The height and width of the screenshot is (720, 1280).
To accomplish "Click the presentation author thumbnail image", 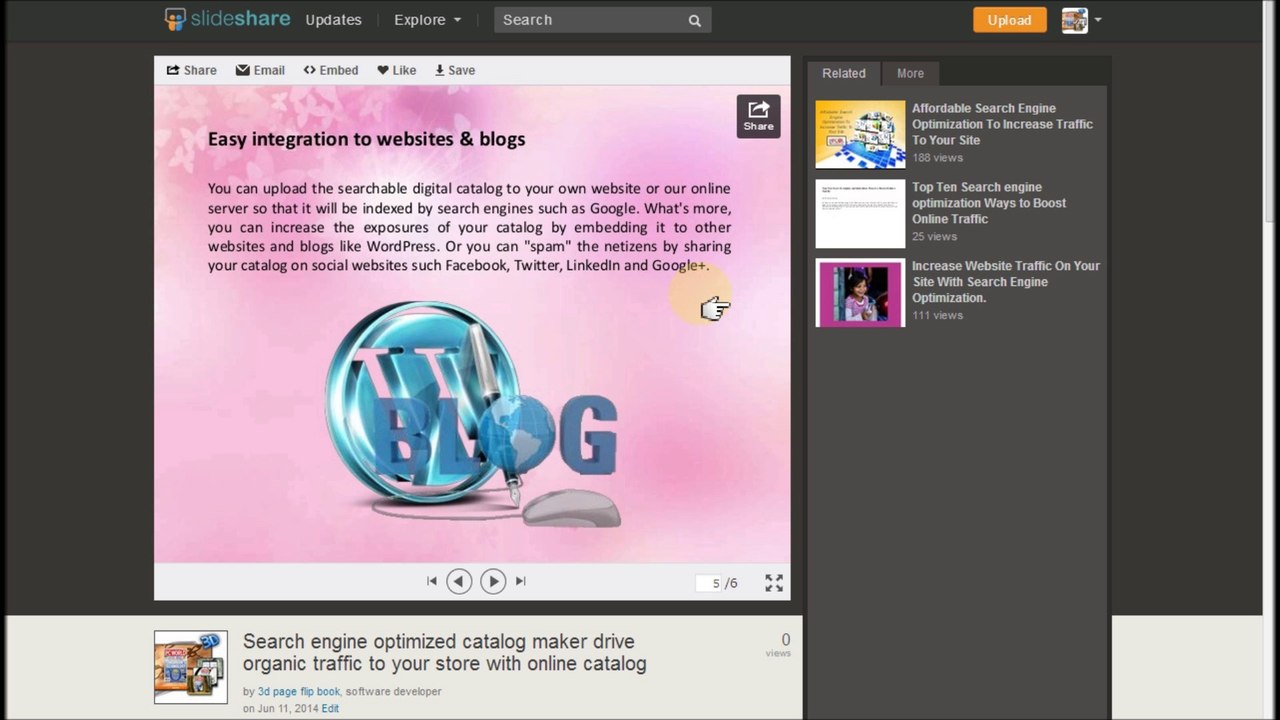I will (191, 667).
